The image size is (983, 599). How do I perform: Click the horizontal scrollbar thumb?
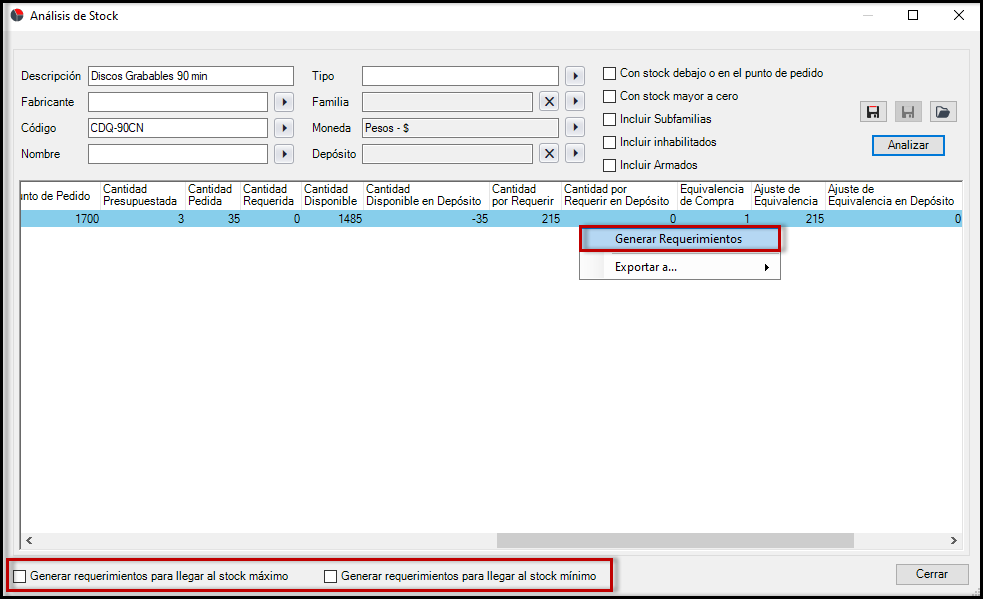tap(675, 540)
